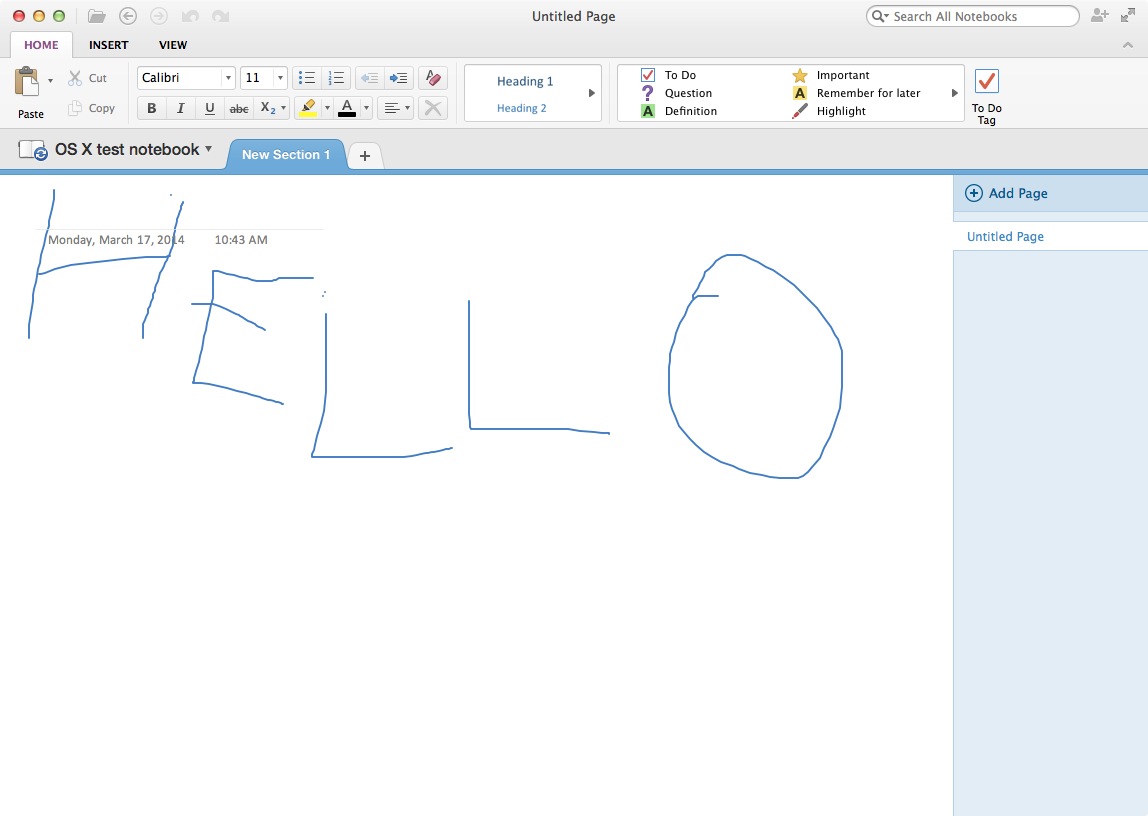Select the Untitled Page in the page list
Image resolution: width=1148 pixels, height=816 pixels.
click(x=1004, y=236)
